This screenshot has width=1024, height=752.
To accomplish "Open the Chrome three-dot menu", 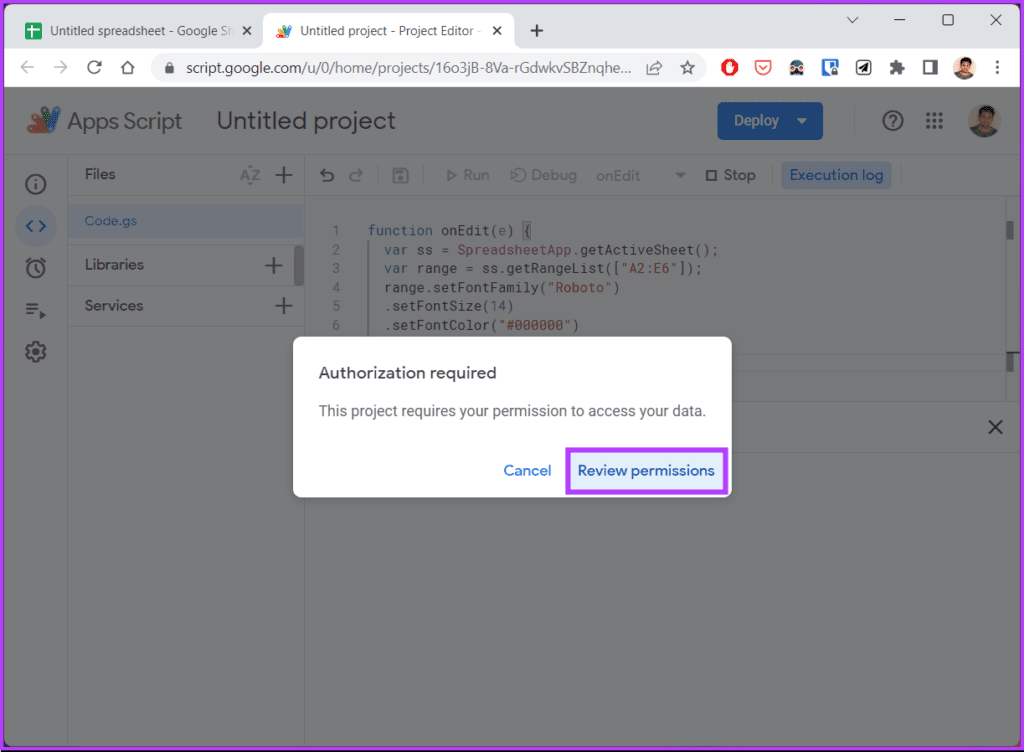I will tap(997, 67).
